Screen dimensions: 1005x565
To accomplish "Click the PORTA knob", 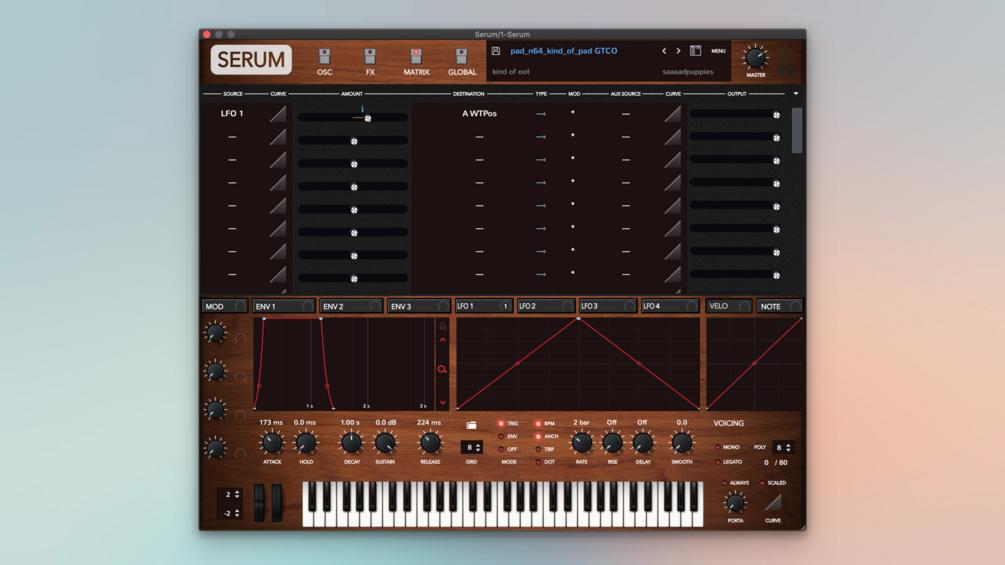I will tap(735, 503).
